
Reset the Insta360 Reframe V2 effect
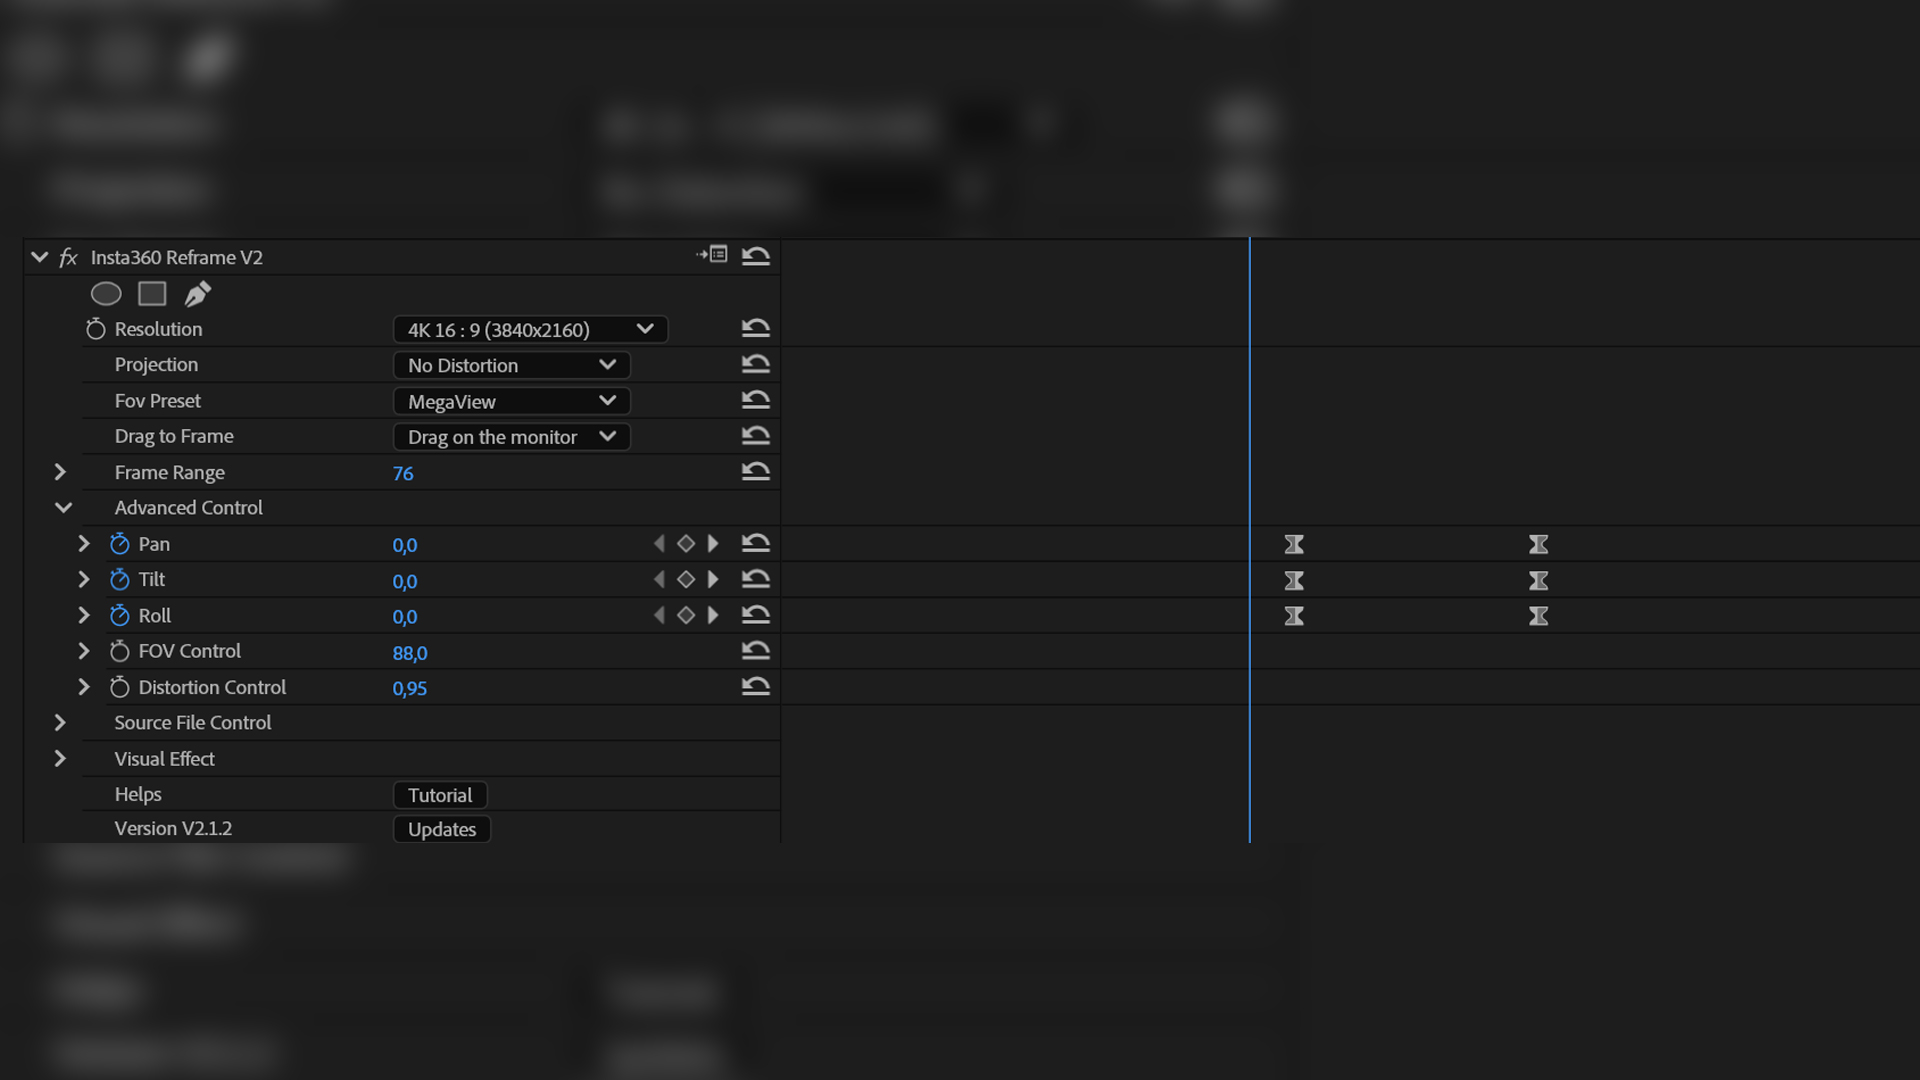tap(755, 256)
